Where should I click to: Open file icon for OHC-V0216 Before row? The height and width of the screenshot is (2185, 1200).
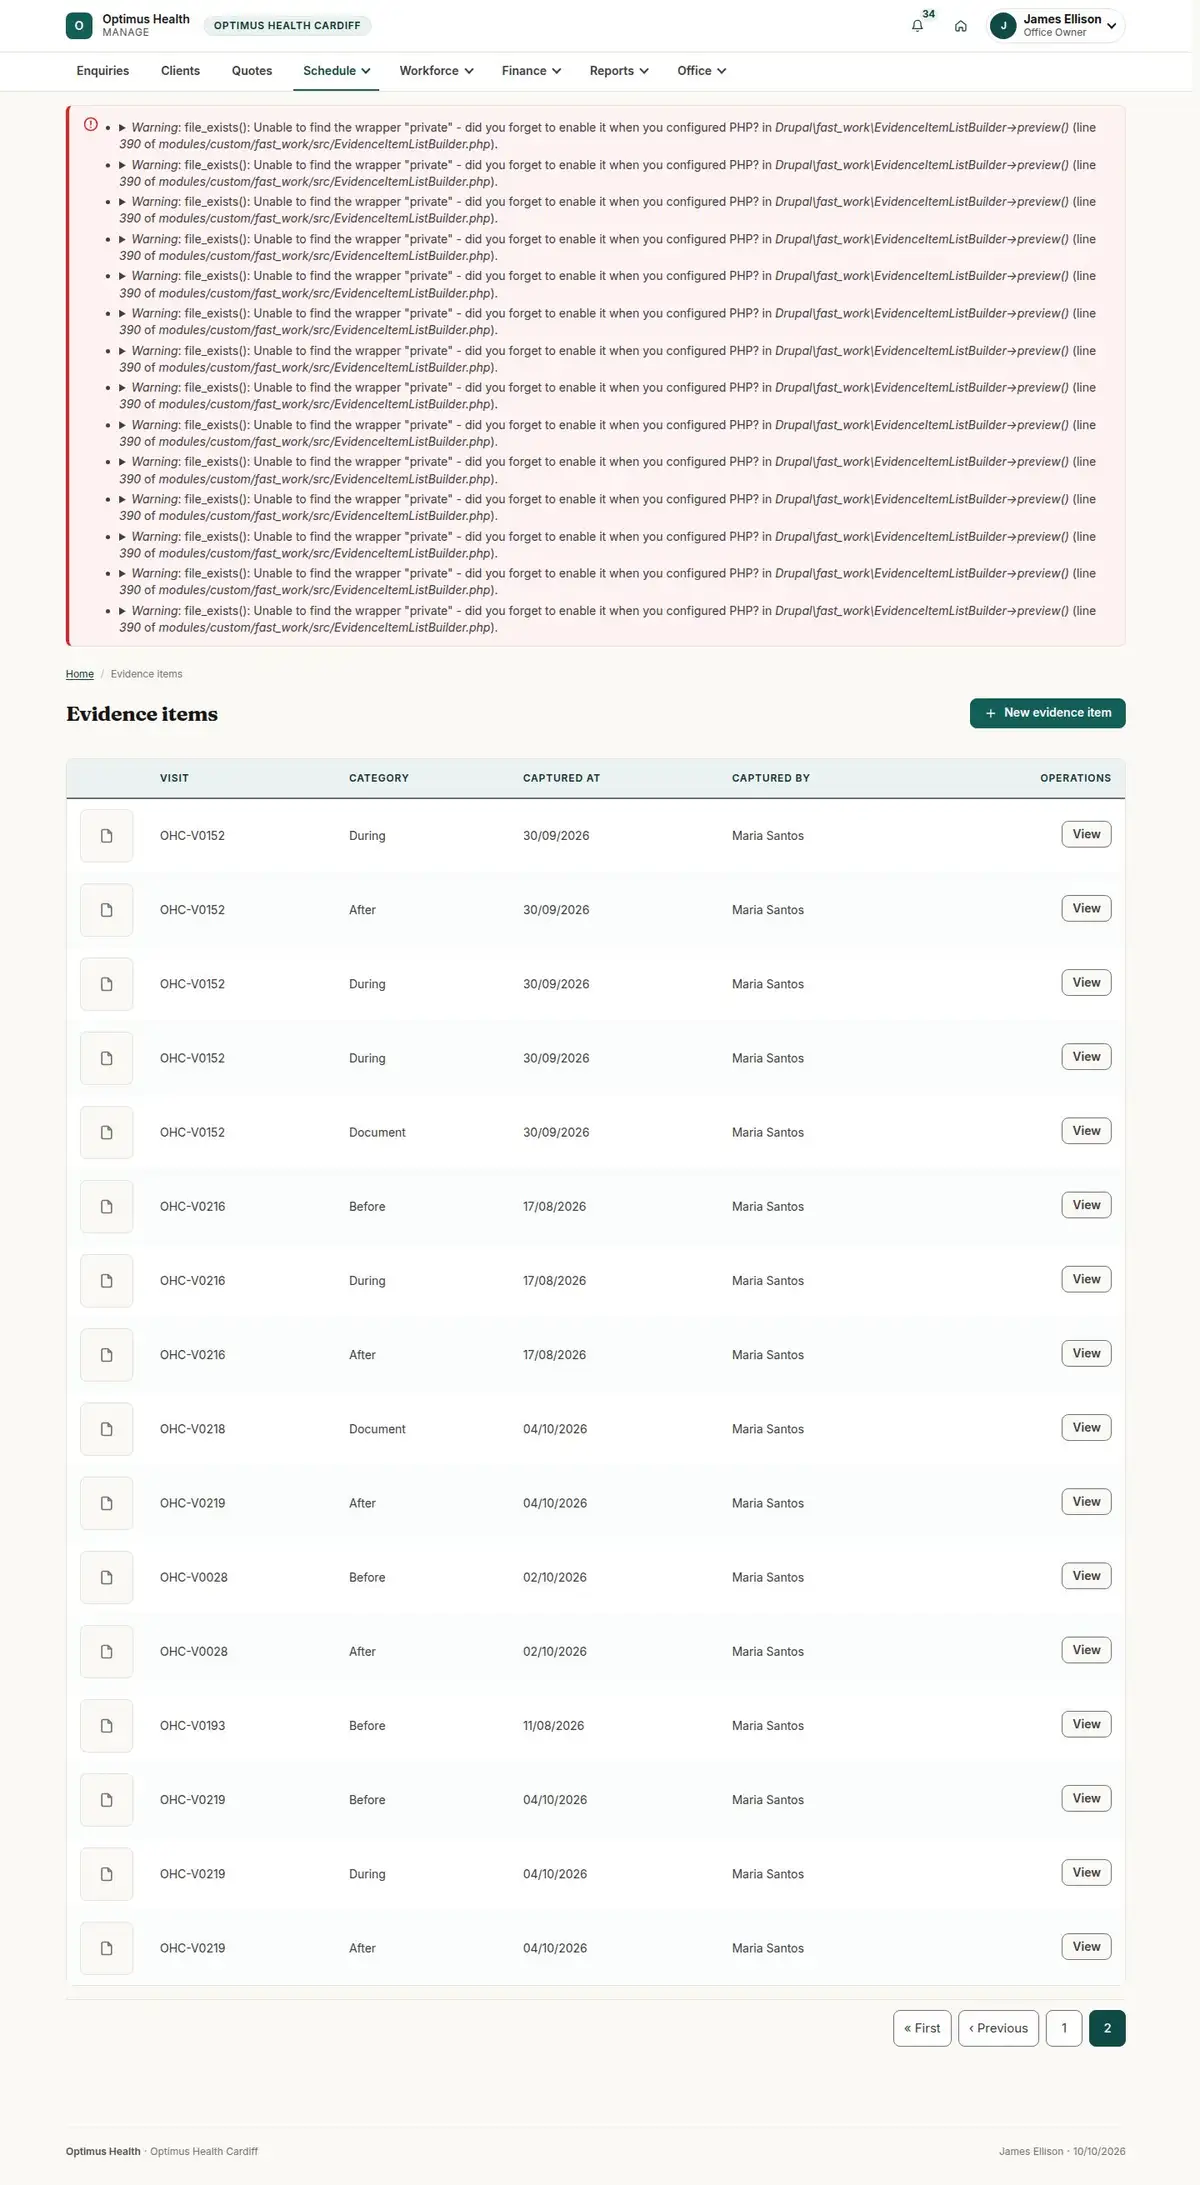coord(107,1206)
